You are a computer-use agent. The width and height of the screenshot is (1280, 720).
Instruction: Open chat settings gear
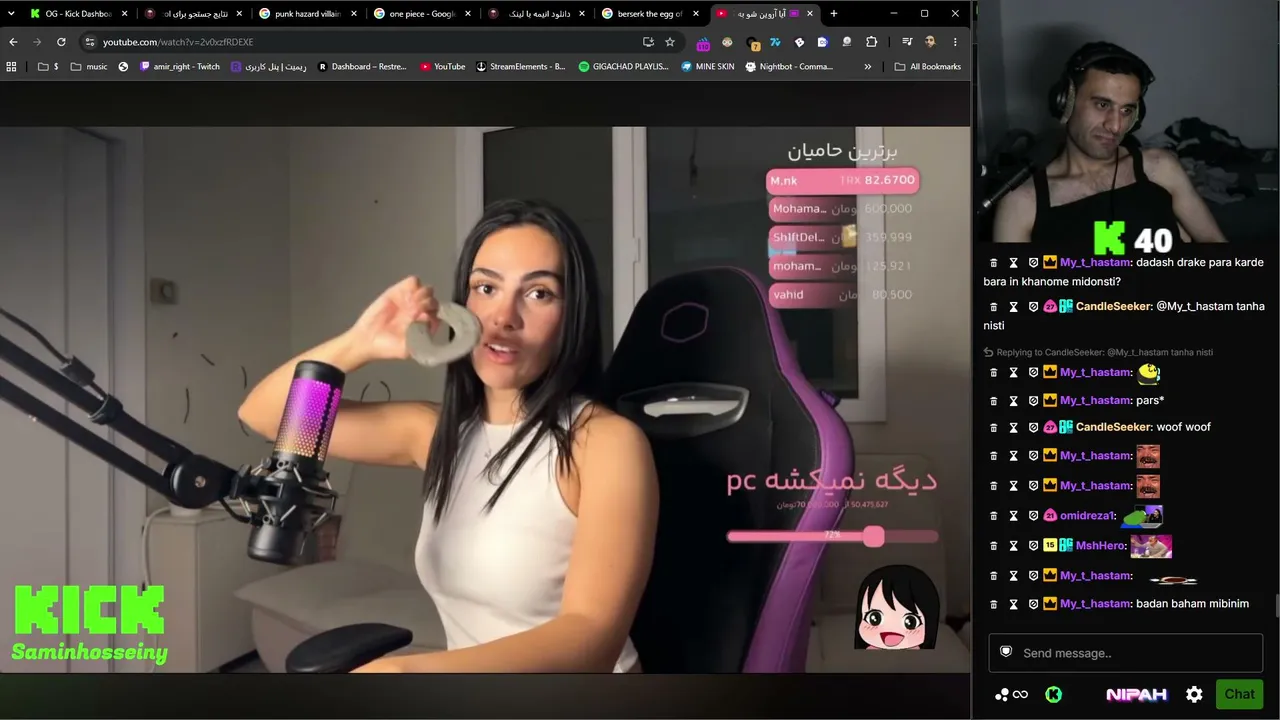click(1194, 695)
